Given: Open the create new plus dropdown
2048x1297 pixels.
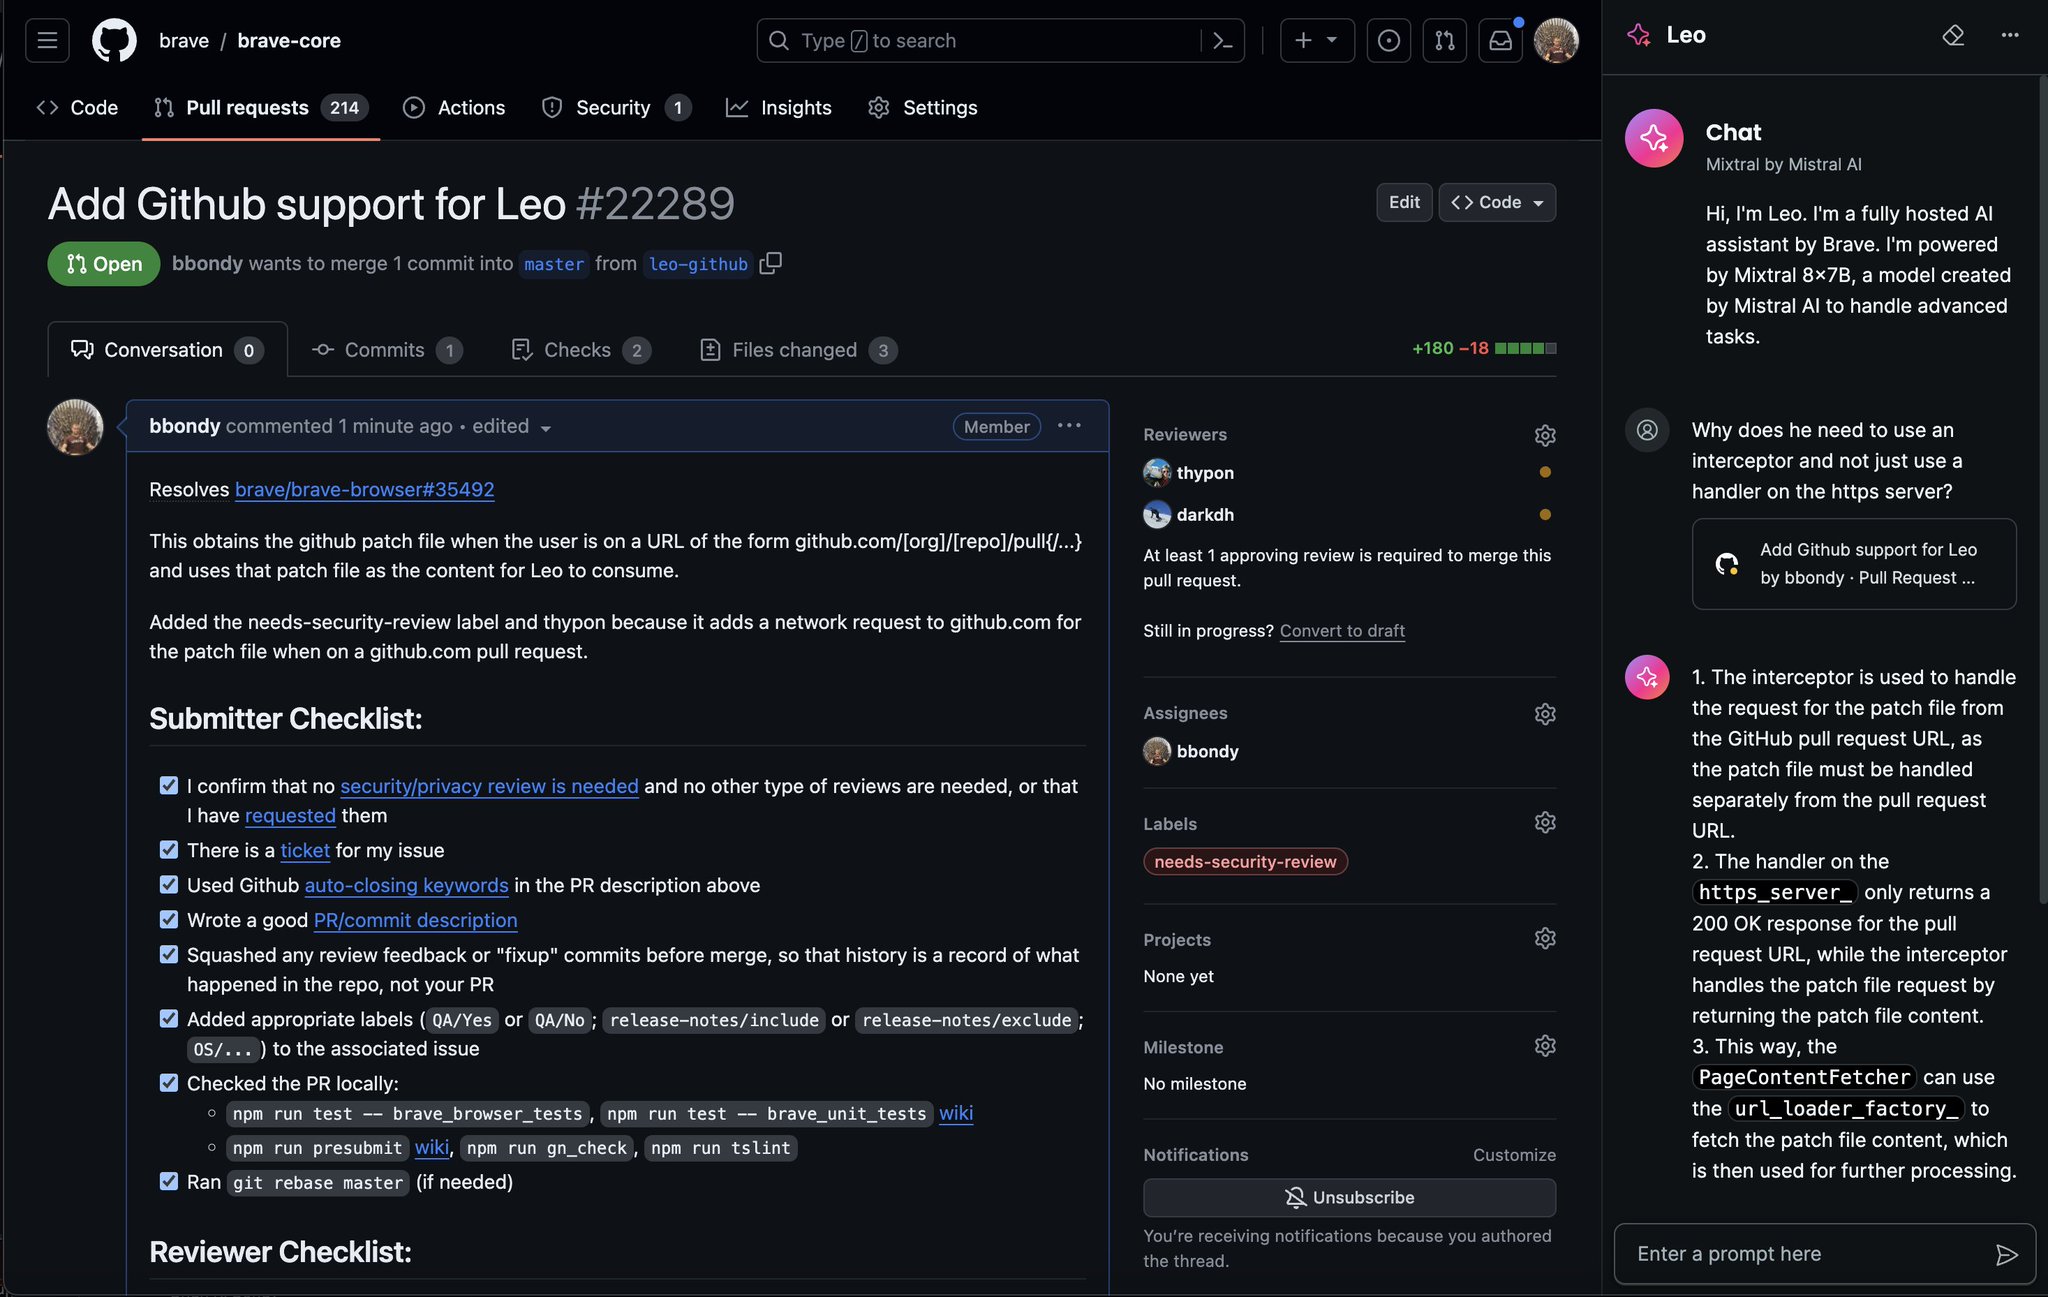Looking at the screenshot, I should point(1316,41).
